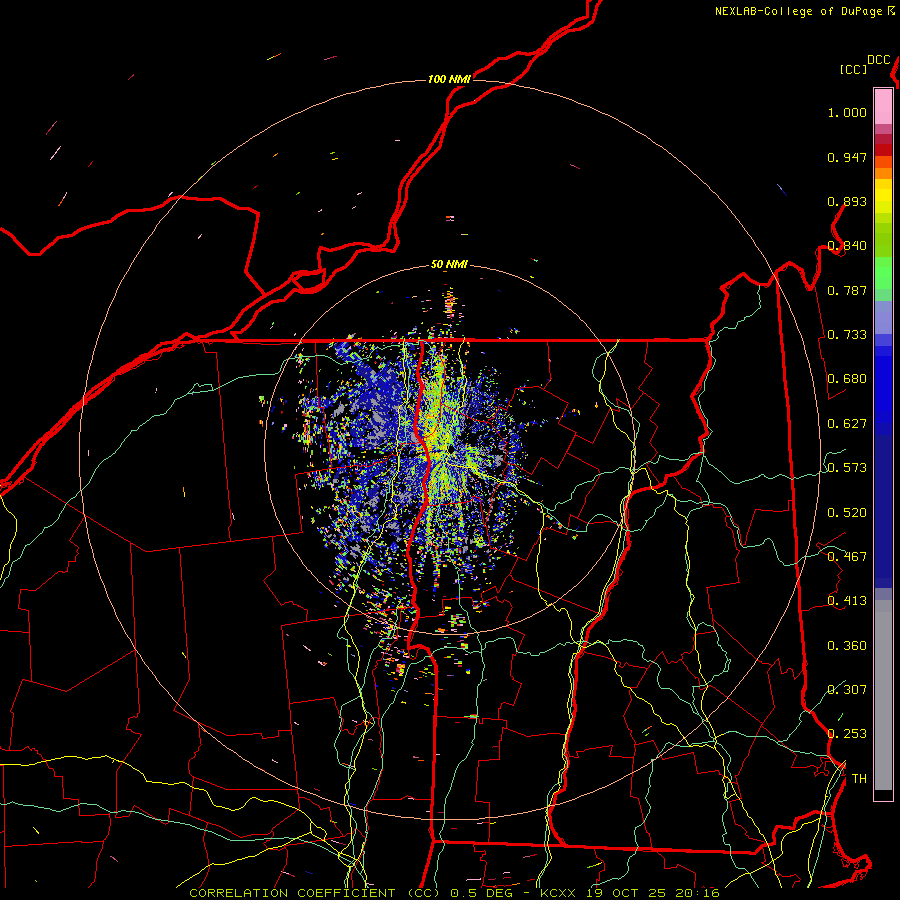Click the 0.840 scale value
The height and width of the screenshot is (900, 900).
(847, 246)
